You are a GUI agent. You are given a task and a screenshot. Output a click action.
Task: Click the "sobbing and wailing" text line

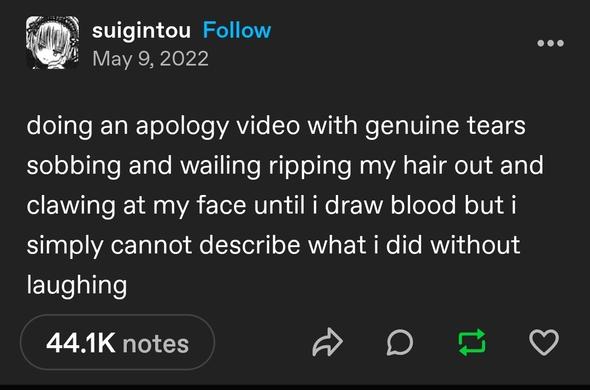285,166
